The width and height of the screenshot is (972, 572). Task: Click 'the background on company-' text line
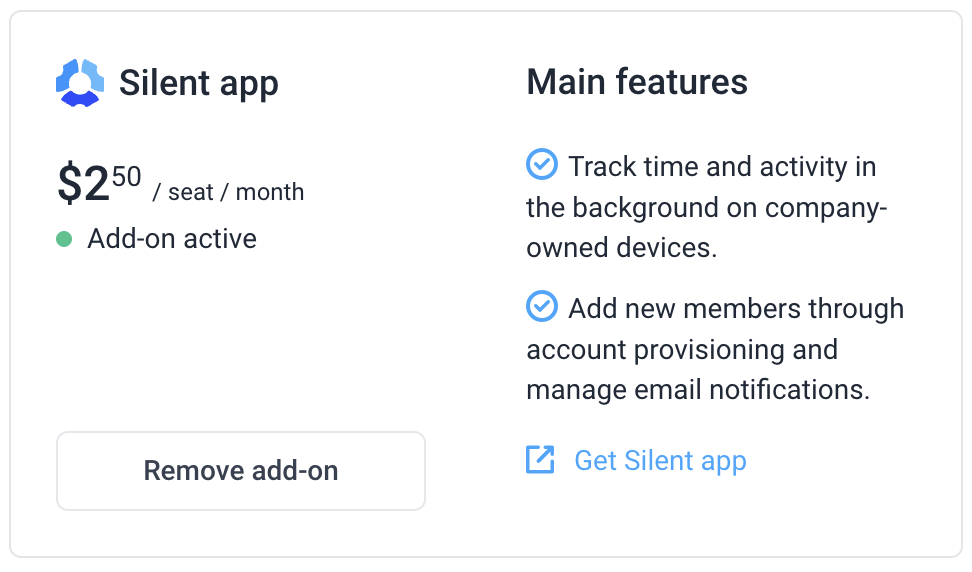click(x=707, y=208)
